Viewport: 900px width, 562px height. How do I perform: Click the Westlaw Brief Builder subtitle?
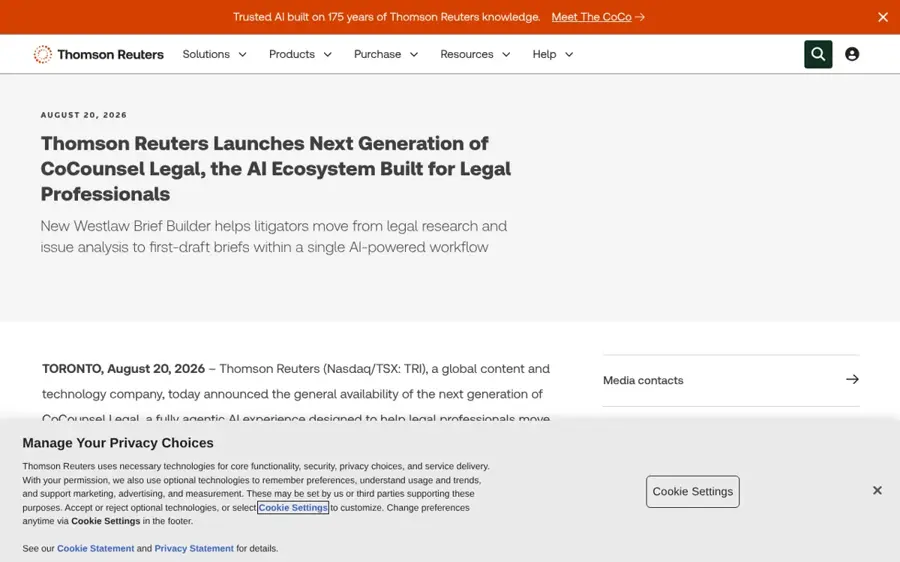[x=274, y=237]
